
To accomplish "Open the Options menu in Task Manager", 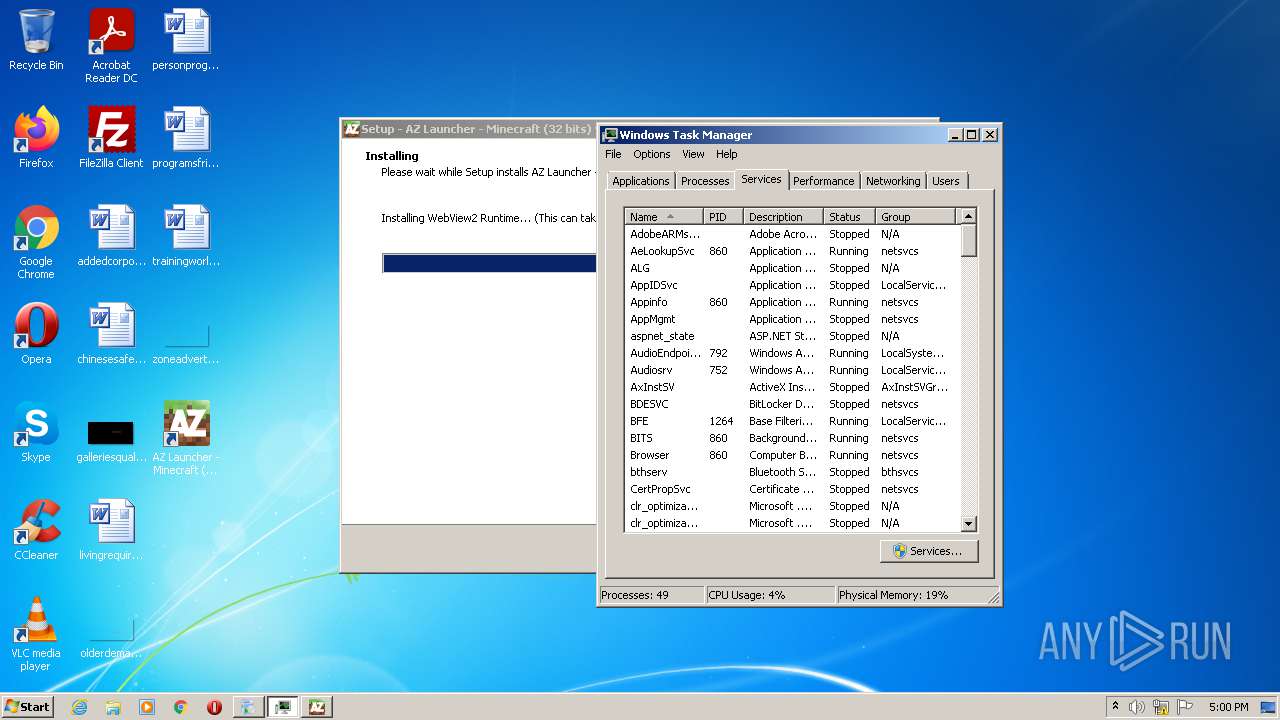I will pos(651,154).
